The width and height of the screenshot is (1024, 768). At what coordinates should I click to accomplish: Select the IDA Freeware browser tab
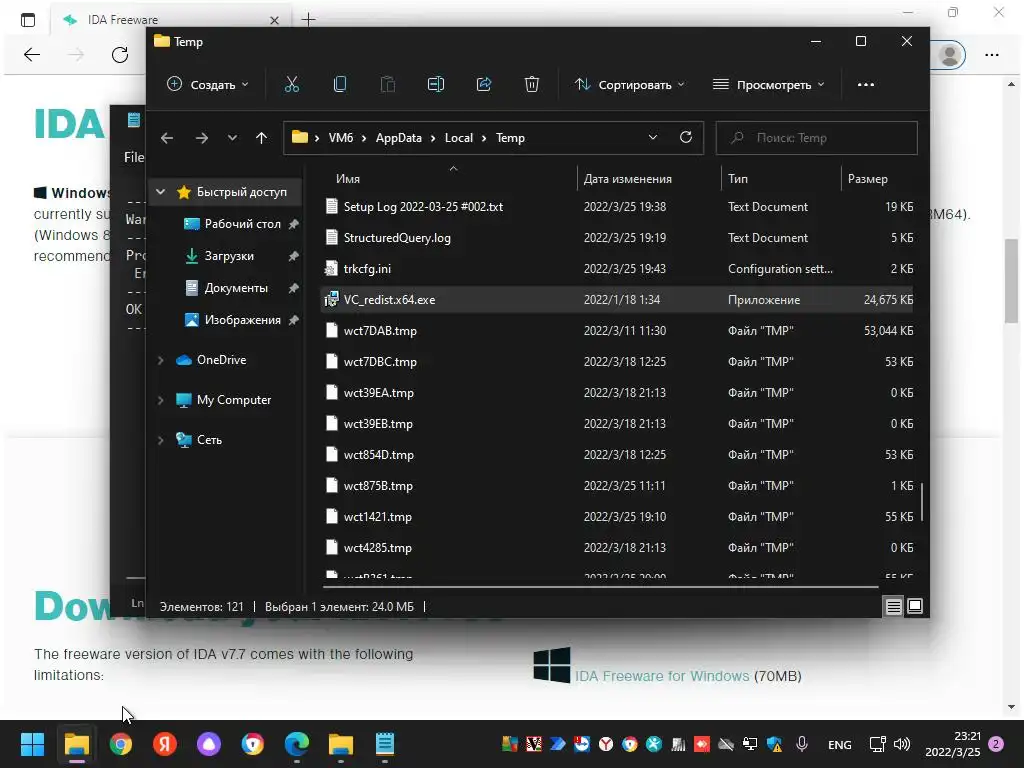tap(171, 20)
